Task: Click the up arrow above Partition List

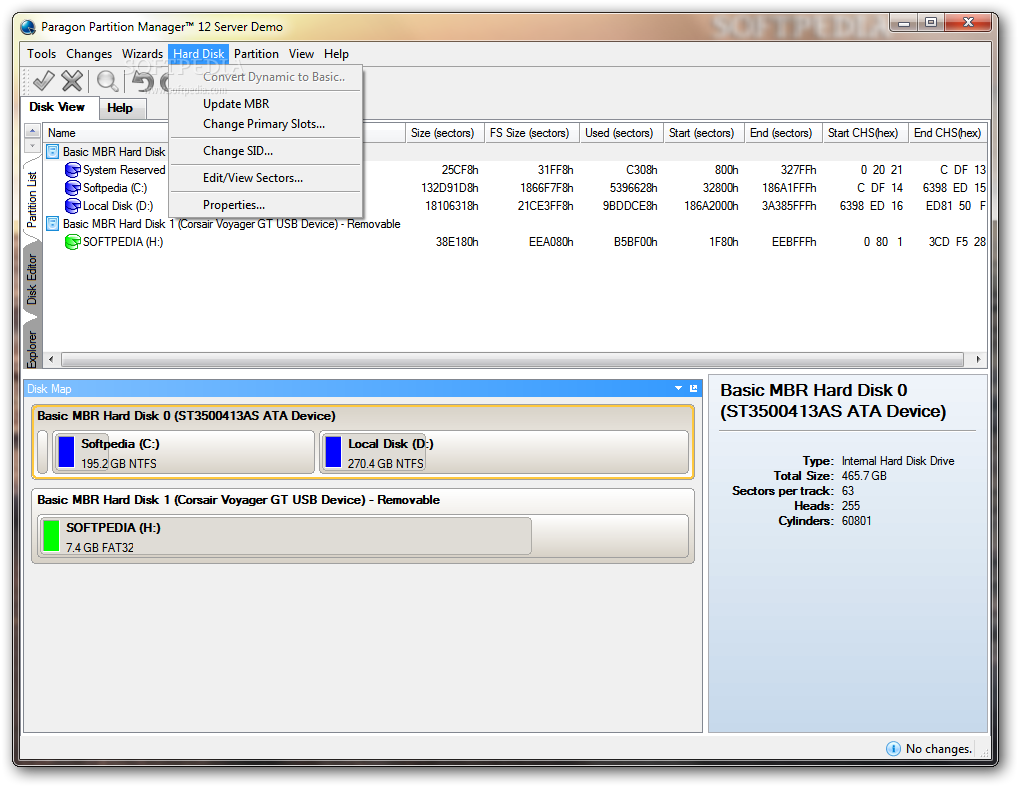Action: pos(32,131)
